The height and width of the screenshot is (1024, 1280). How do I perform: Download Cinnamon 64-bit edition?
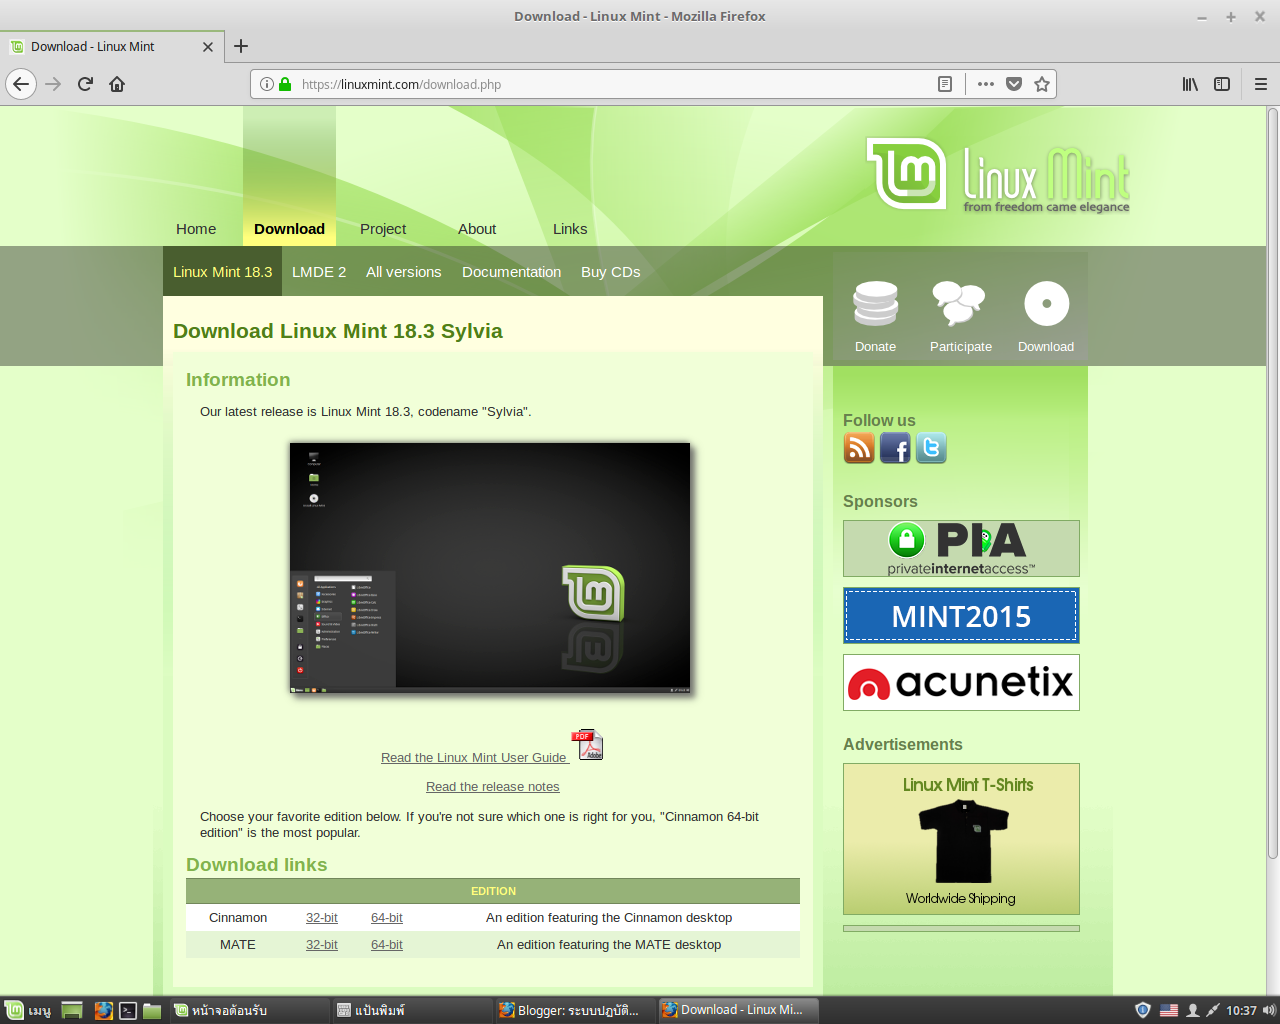point(387,918)
